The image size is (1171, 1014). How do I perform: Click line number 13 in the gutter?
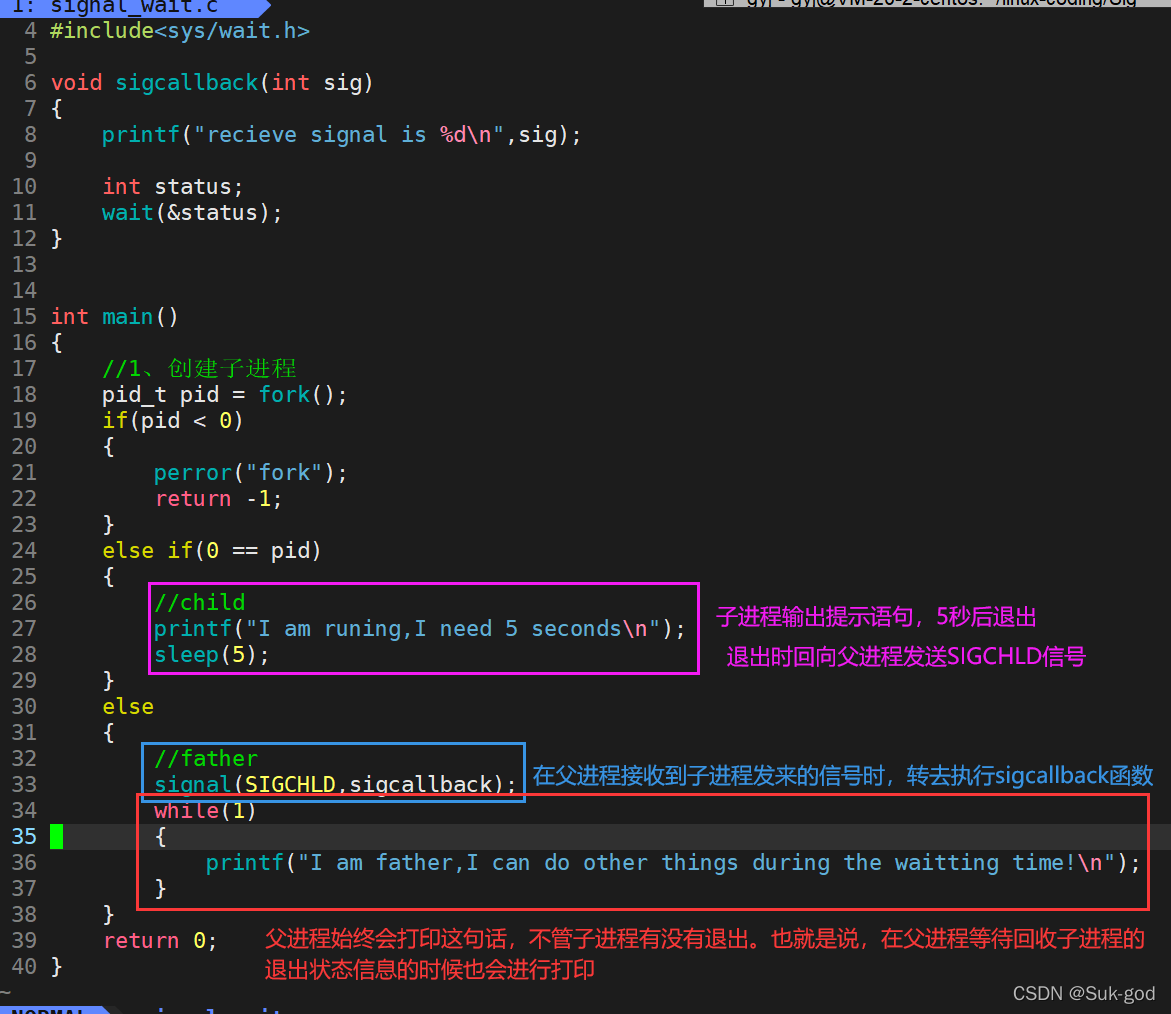tap(24, 265)
